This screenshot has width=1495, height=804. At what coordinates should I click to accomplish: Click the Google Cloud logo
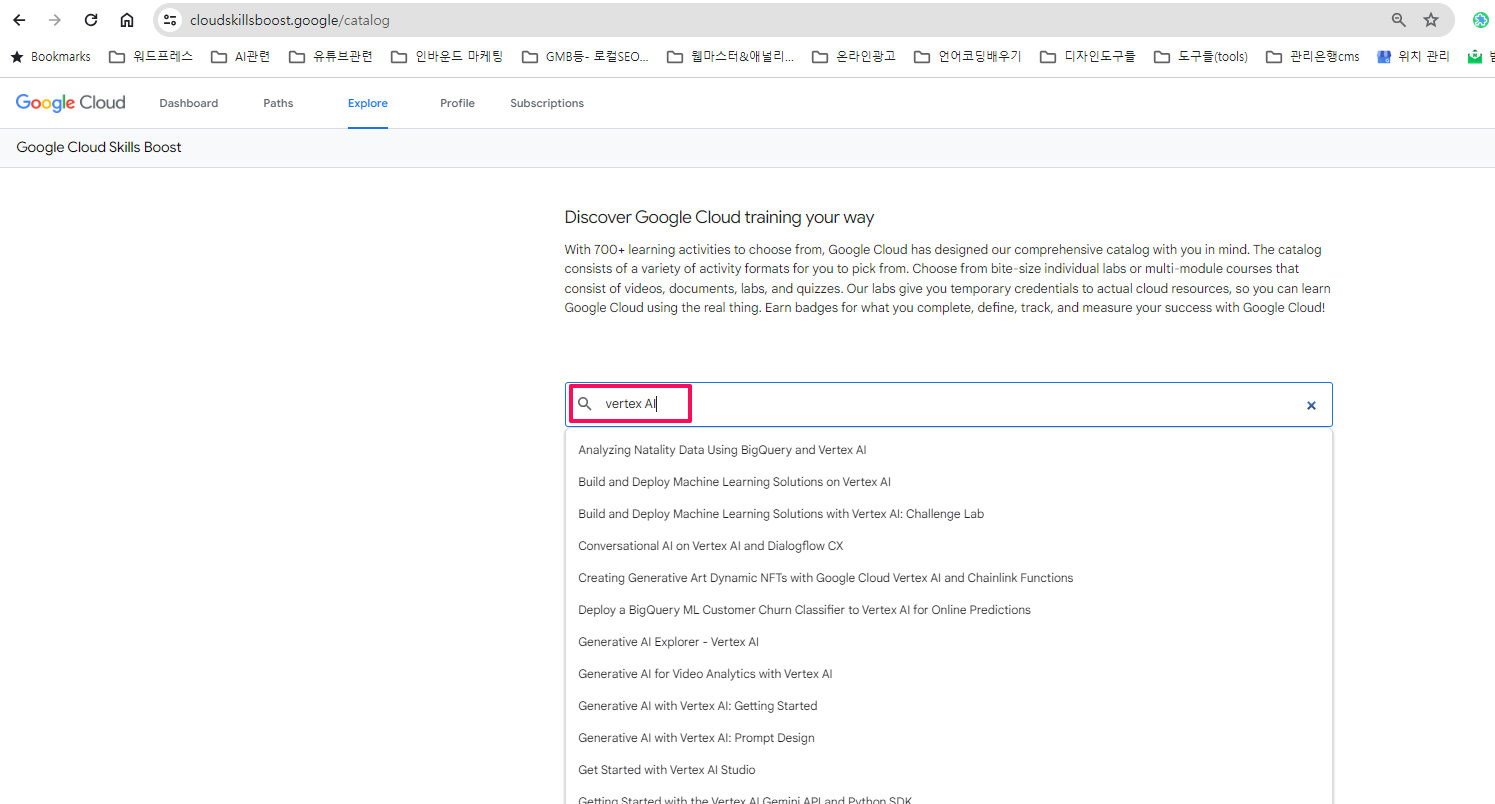point(71,103)
